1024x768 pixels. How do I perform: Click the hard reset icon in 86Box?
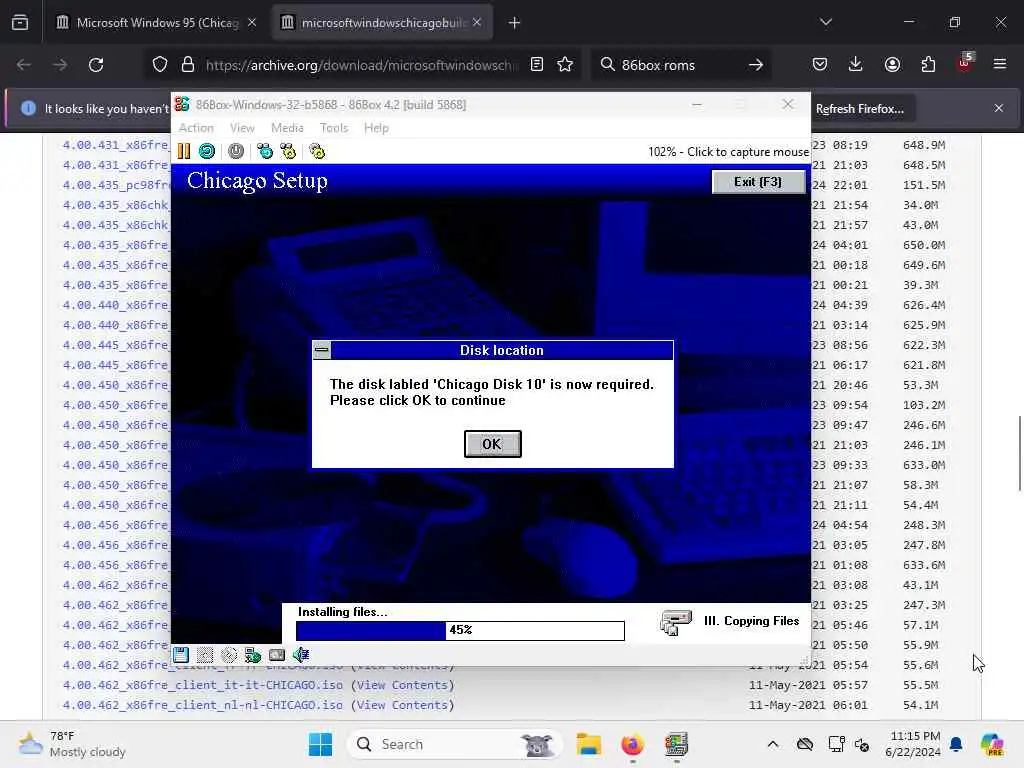tap(207, 152)
